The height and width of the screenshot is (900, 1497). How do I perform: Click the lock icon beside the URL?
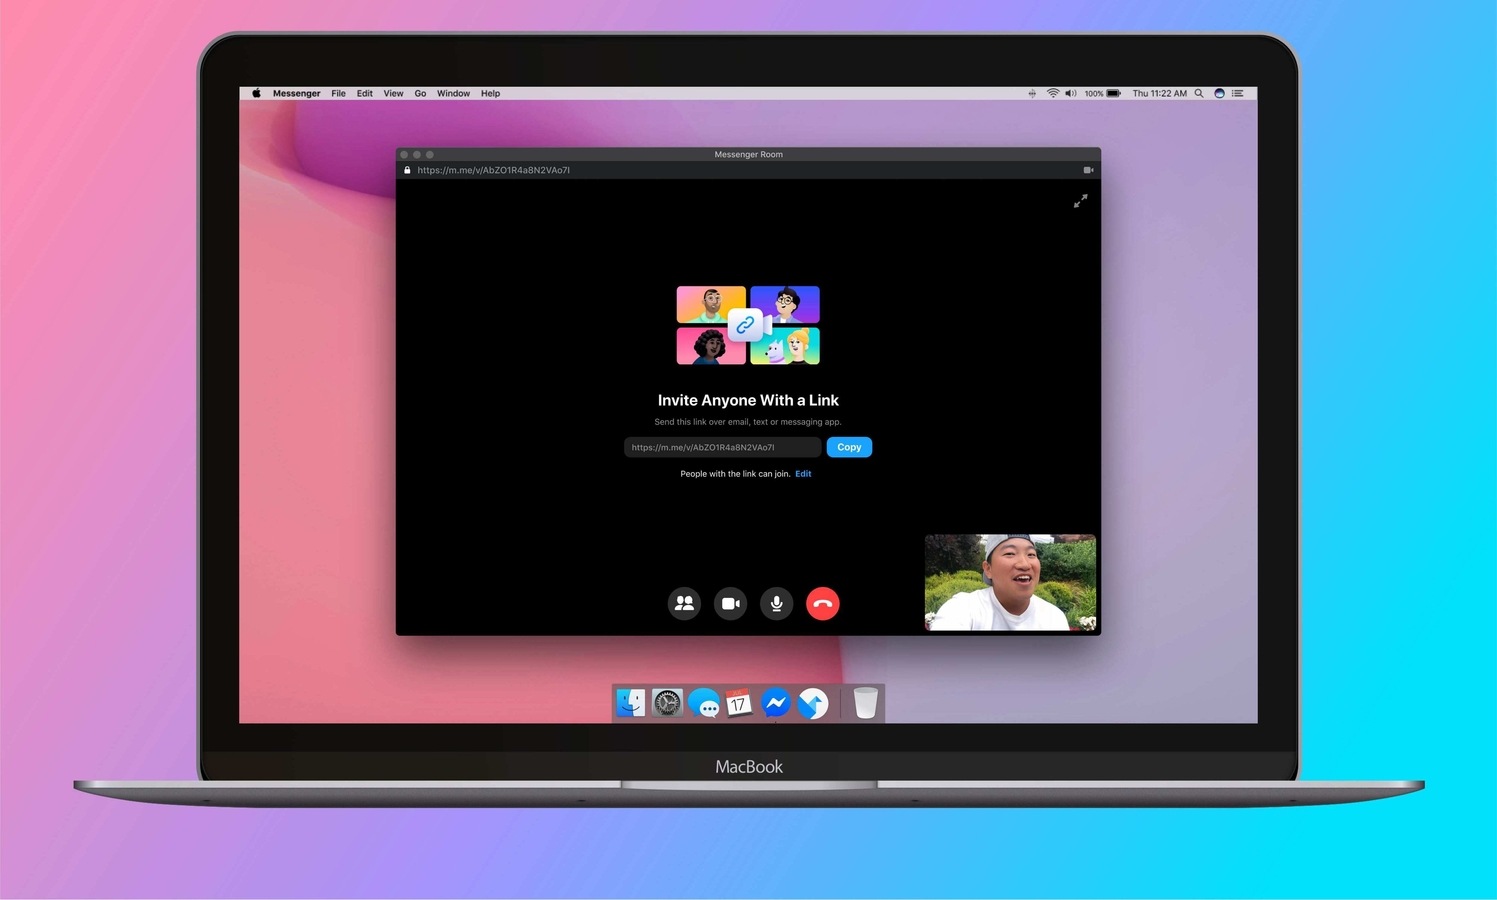407,170
